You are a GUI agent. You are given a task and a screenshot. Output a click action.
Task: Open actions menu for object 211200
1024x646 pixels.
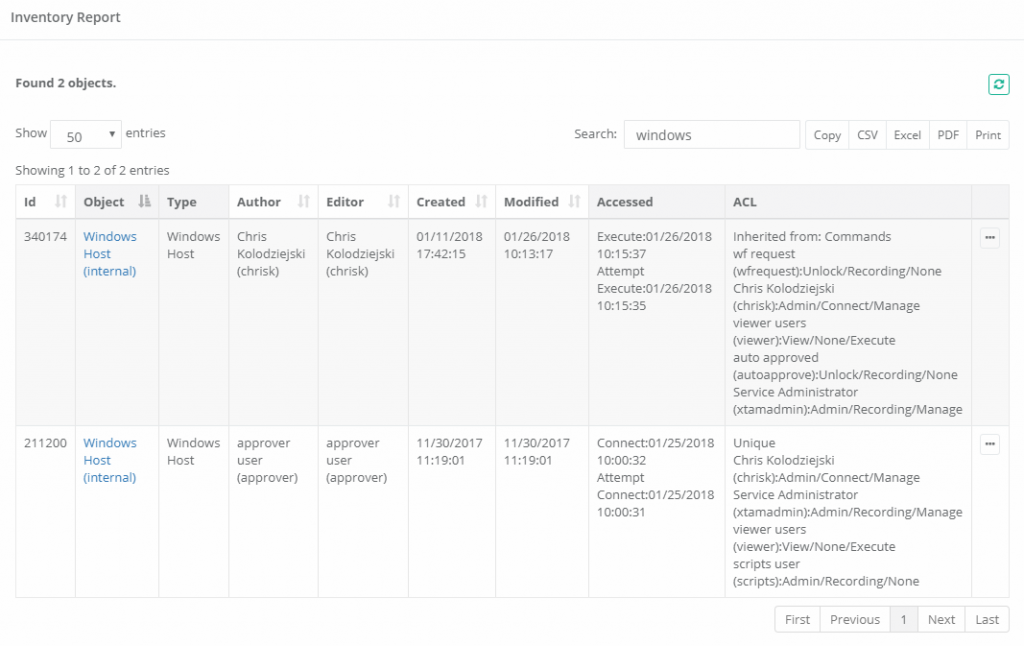tap(989, 445)
